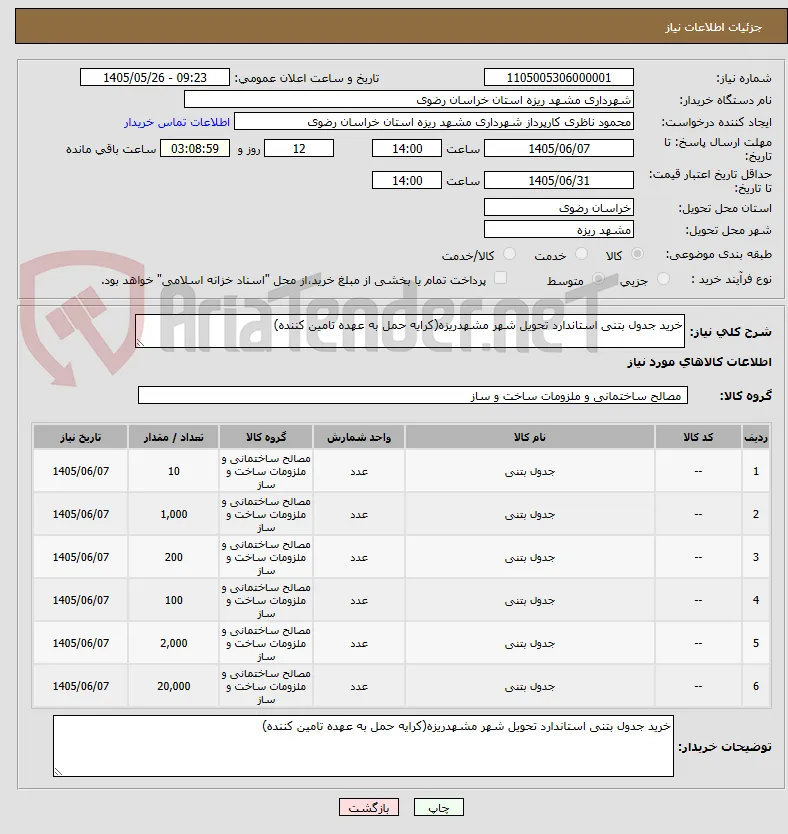
Task: Click the remaining time field 03:08:59
Action: point(195,148)
